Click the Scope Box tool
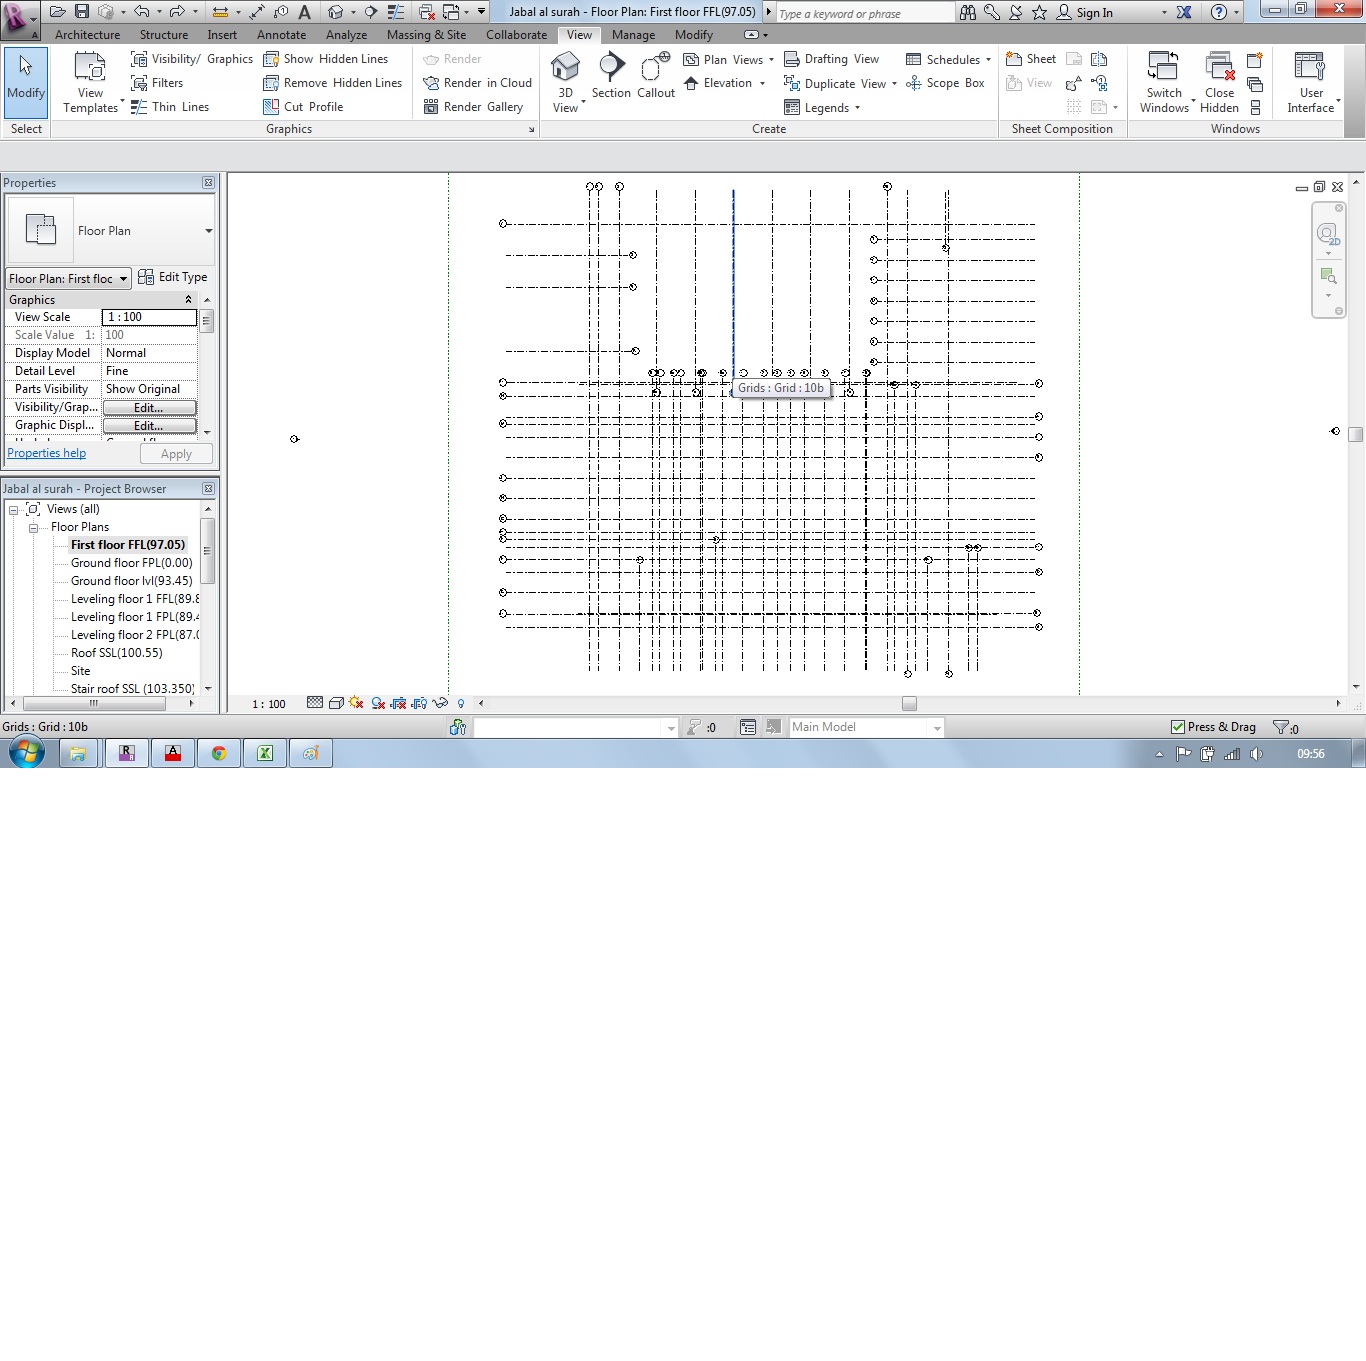 (945, 83)
